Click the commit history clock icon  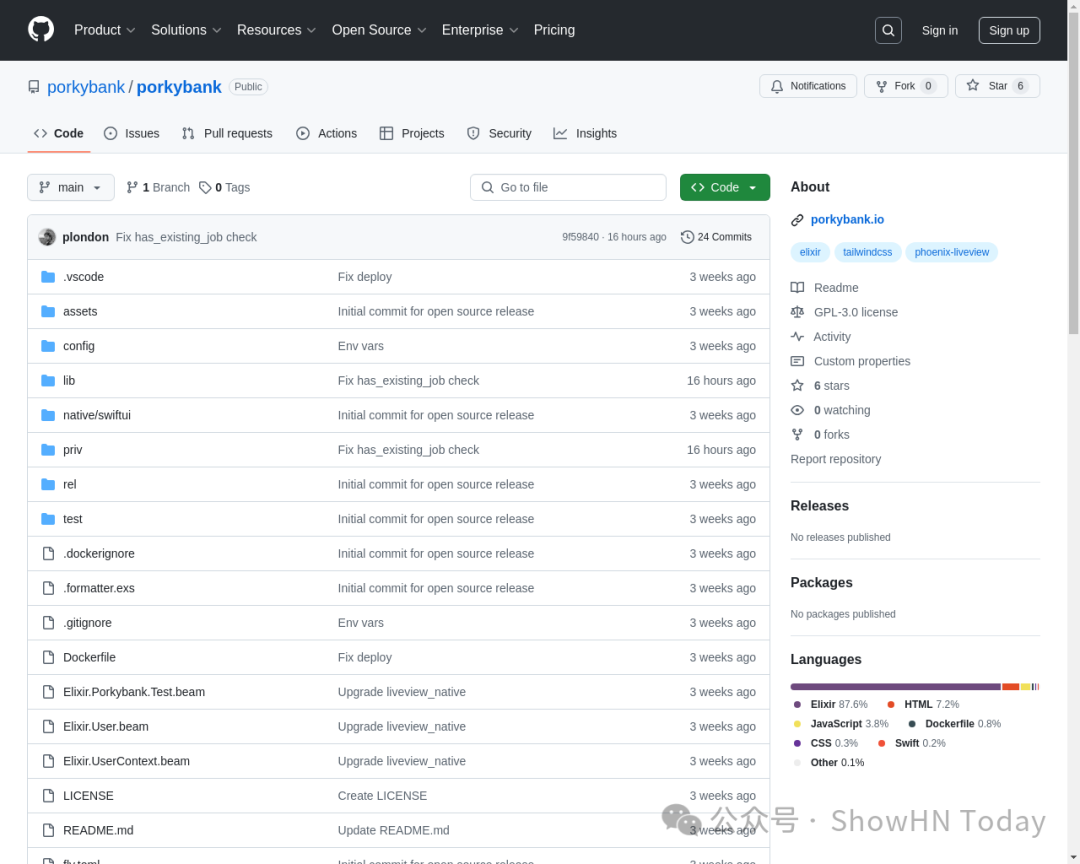click(687, 237)
